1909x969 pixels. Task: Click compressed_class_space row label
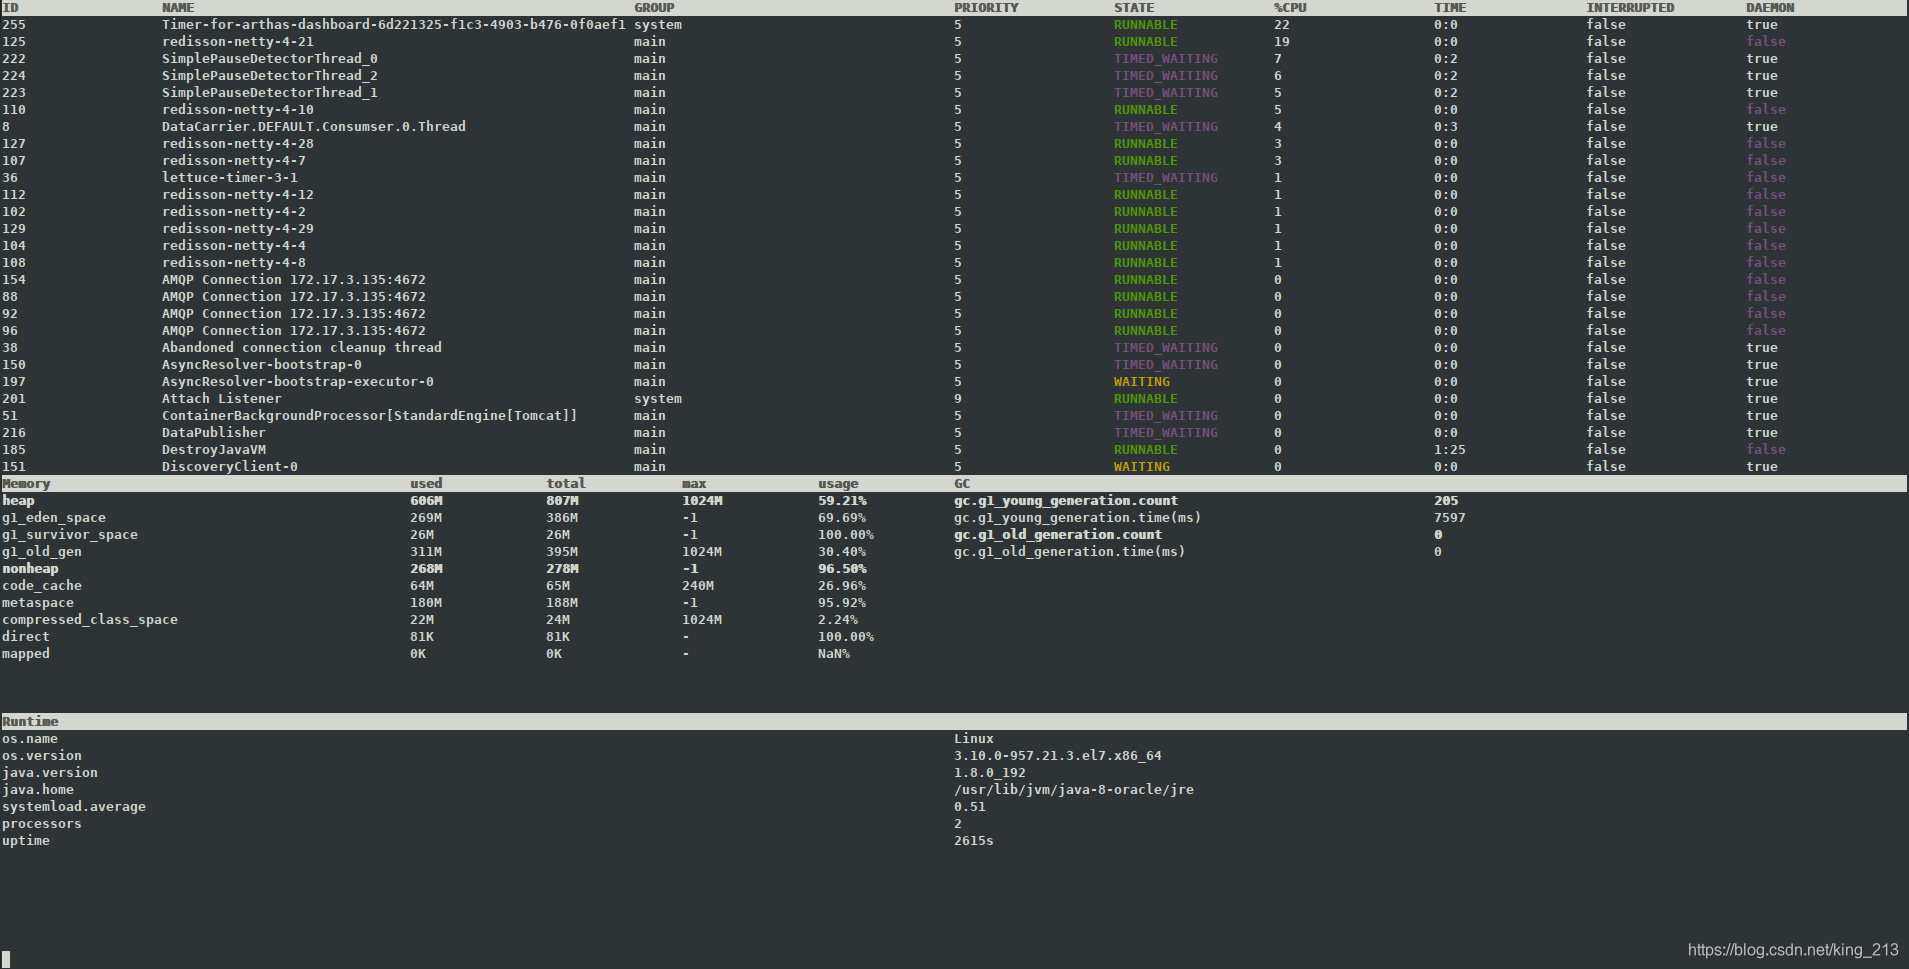90,620
